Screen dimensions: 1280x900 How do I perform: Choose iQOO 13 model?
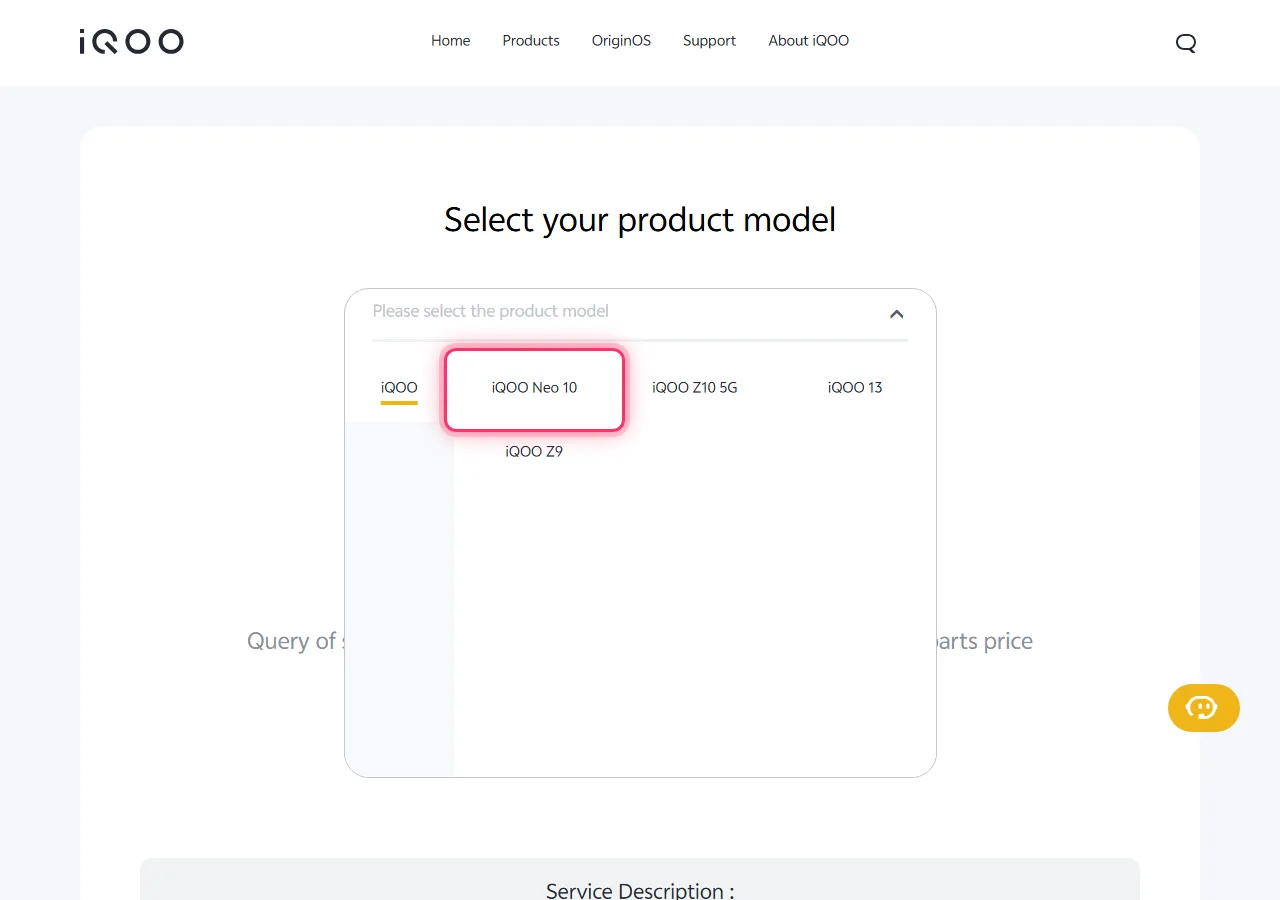[855, 388]
